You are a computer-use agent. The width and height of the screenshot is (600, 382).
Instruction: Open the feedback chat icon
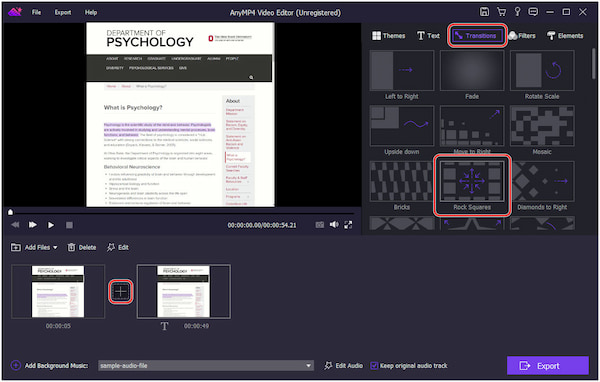(533, 12)
